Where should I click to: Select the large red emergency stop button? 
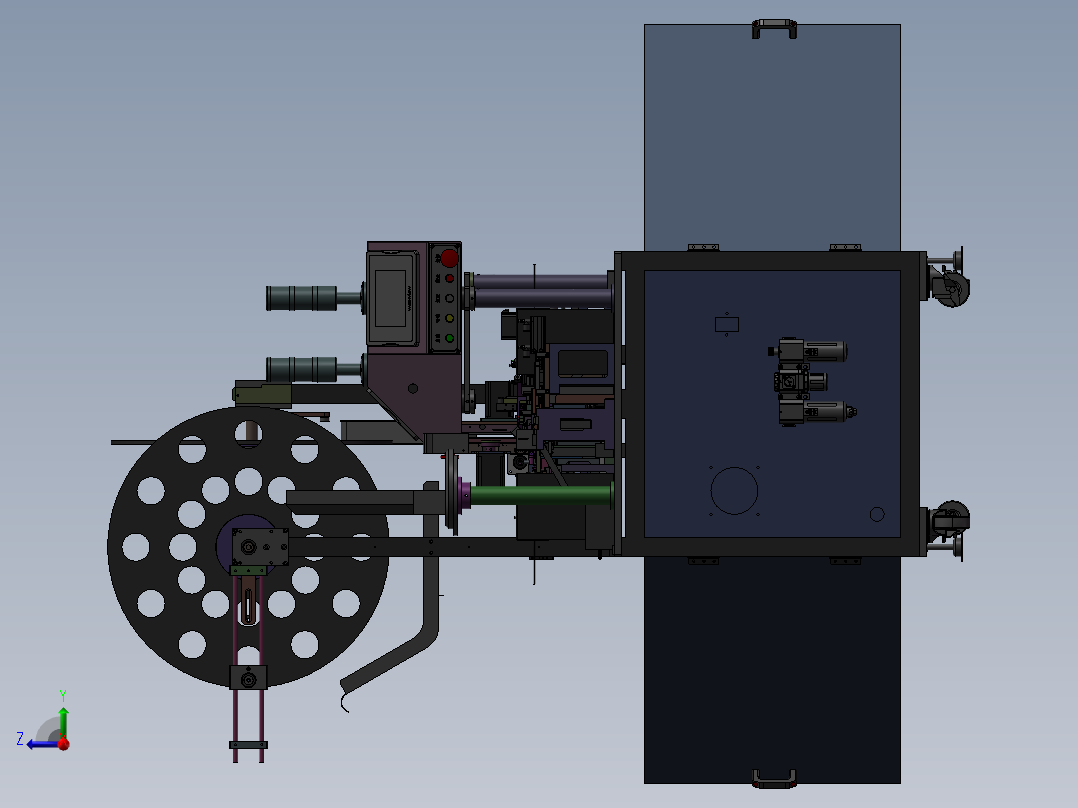[x=449, y=259]
